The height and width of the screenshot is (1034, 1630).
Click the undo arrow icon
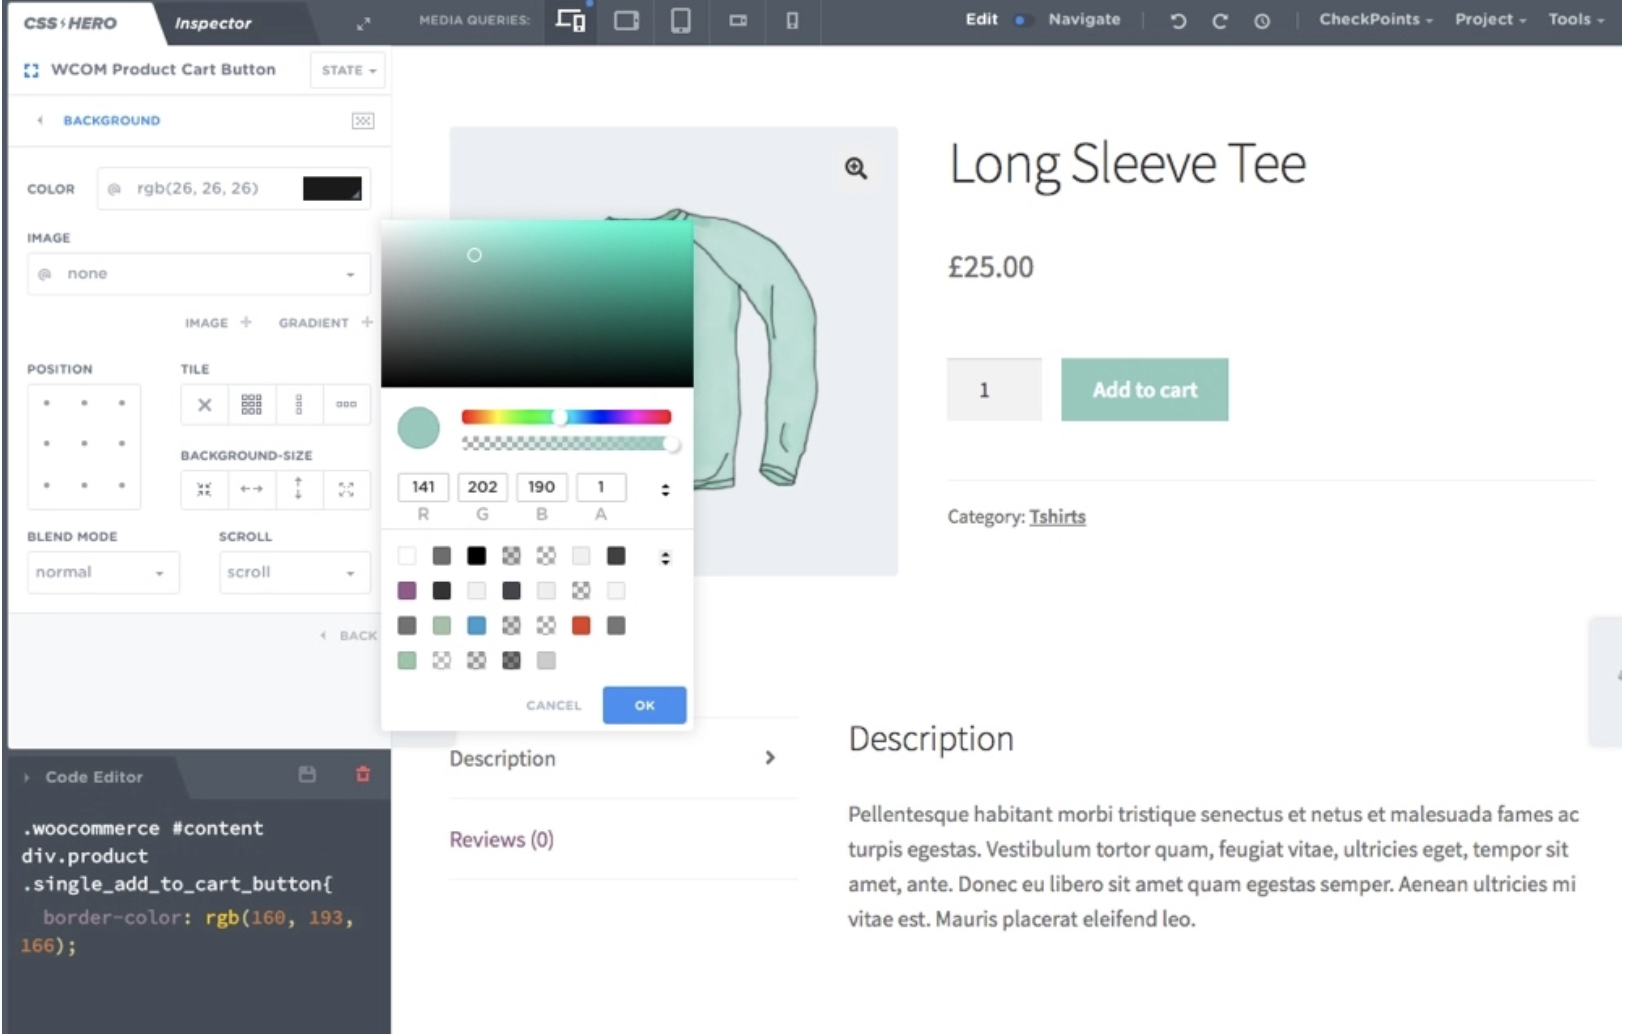click(1178, 21)
